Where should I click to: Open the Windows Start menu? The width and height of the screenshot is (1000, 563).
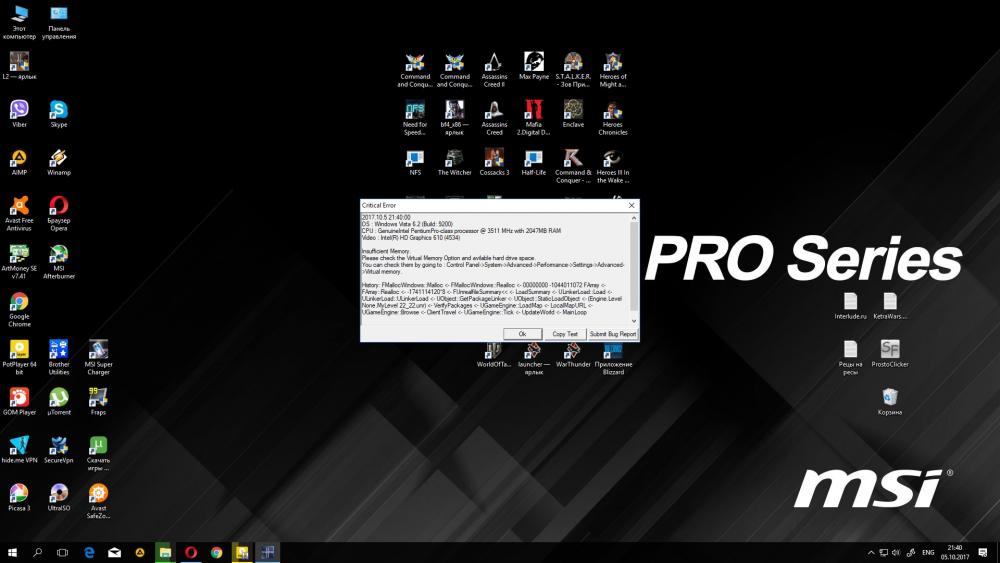click(x=14, y=552)
